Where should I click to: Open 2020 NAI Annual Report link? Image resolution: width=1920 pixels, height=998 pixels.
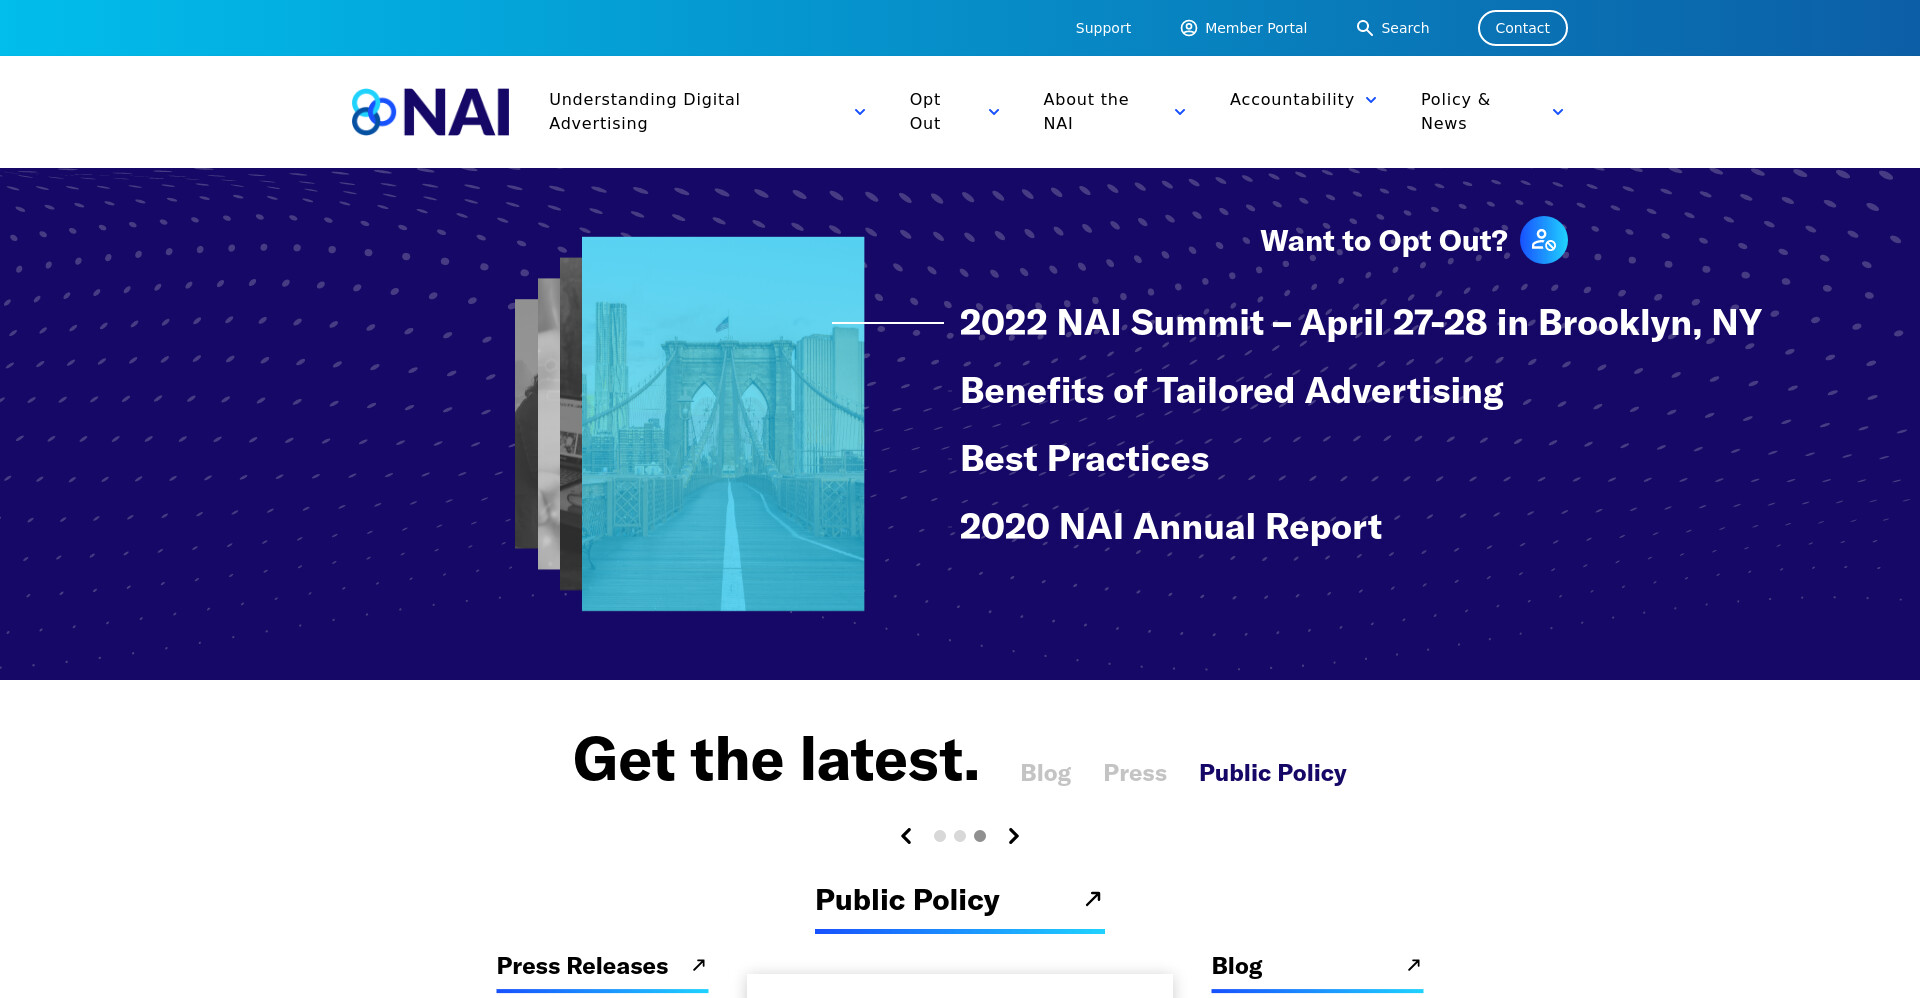point(1170,527)
